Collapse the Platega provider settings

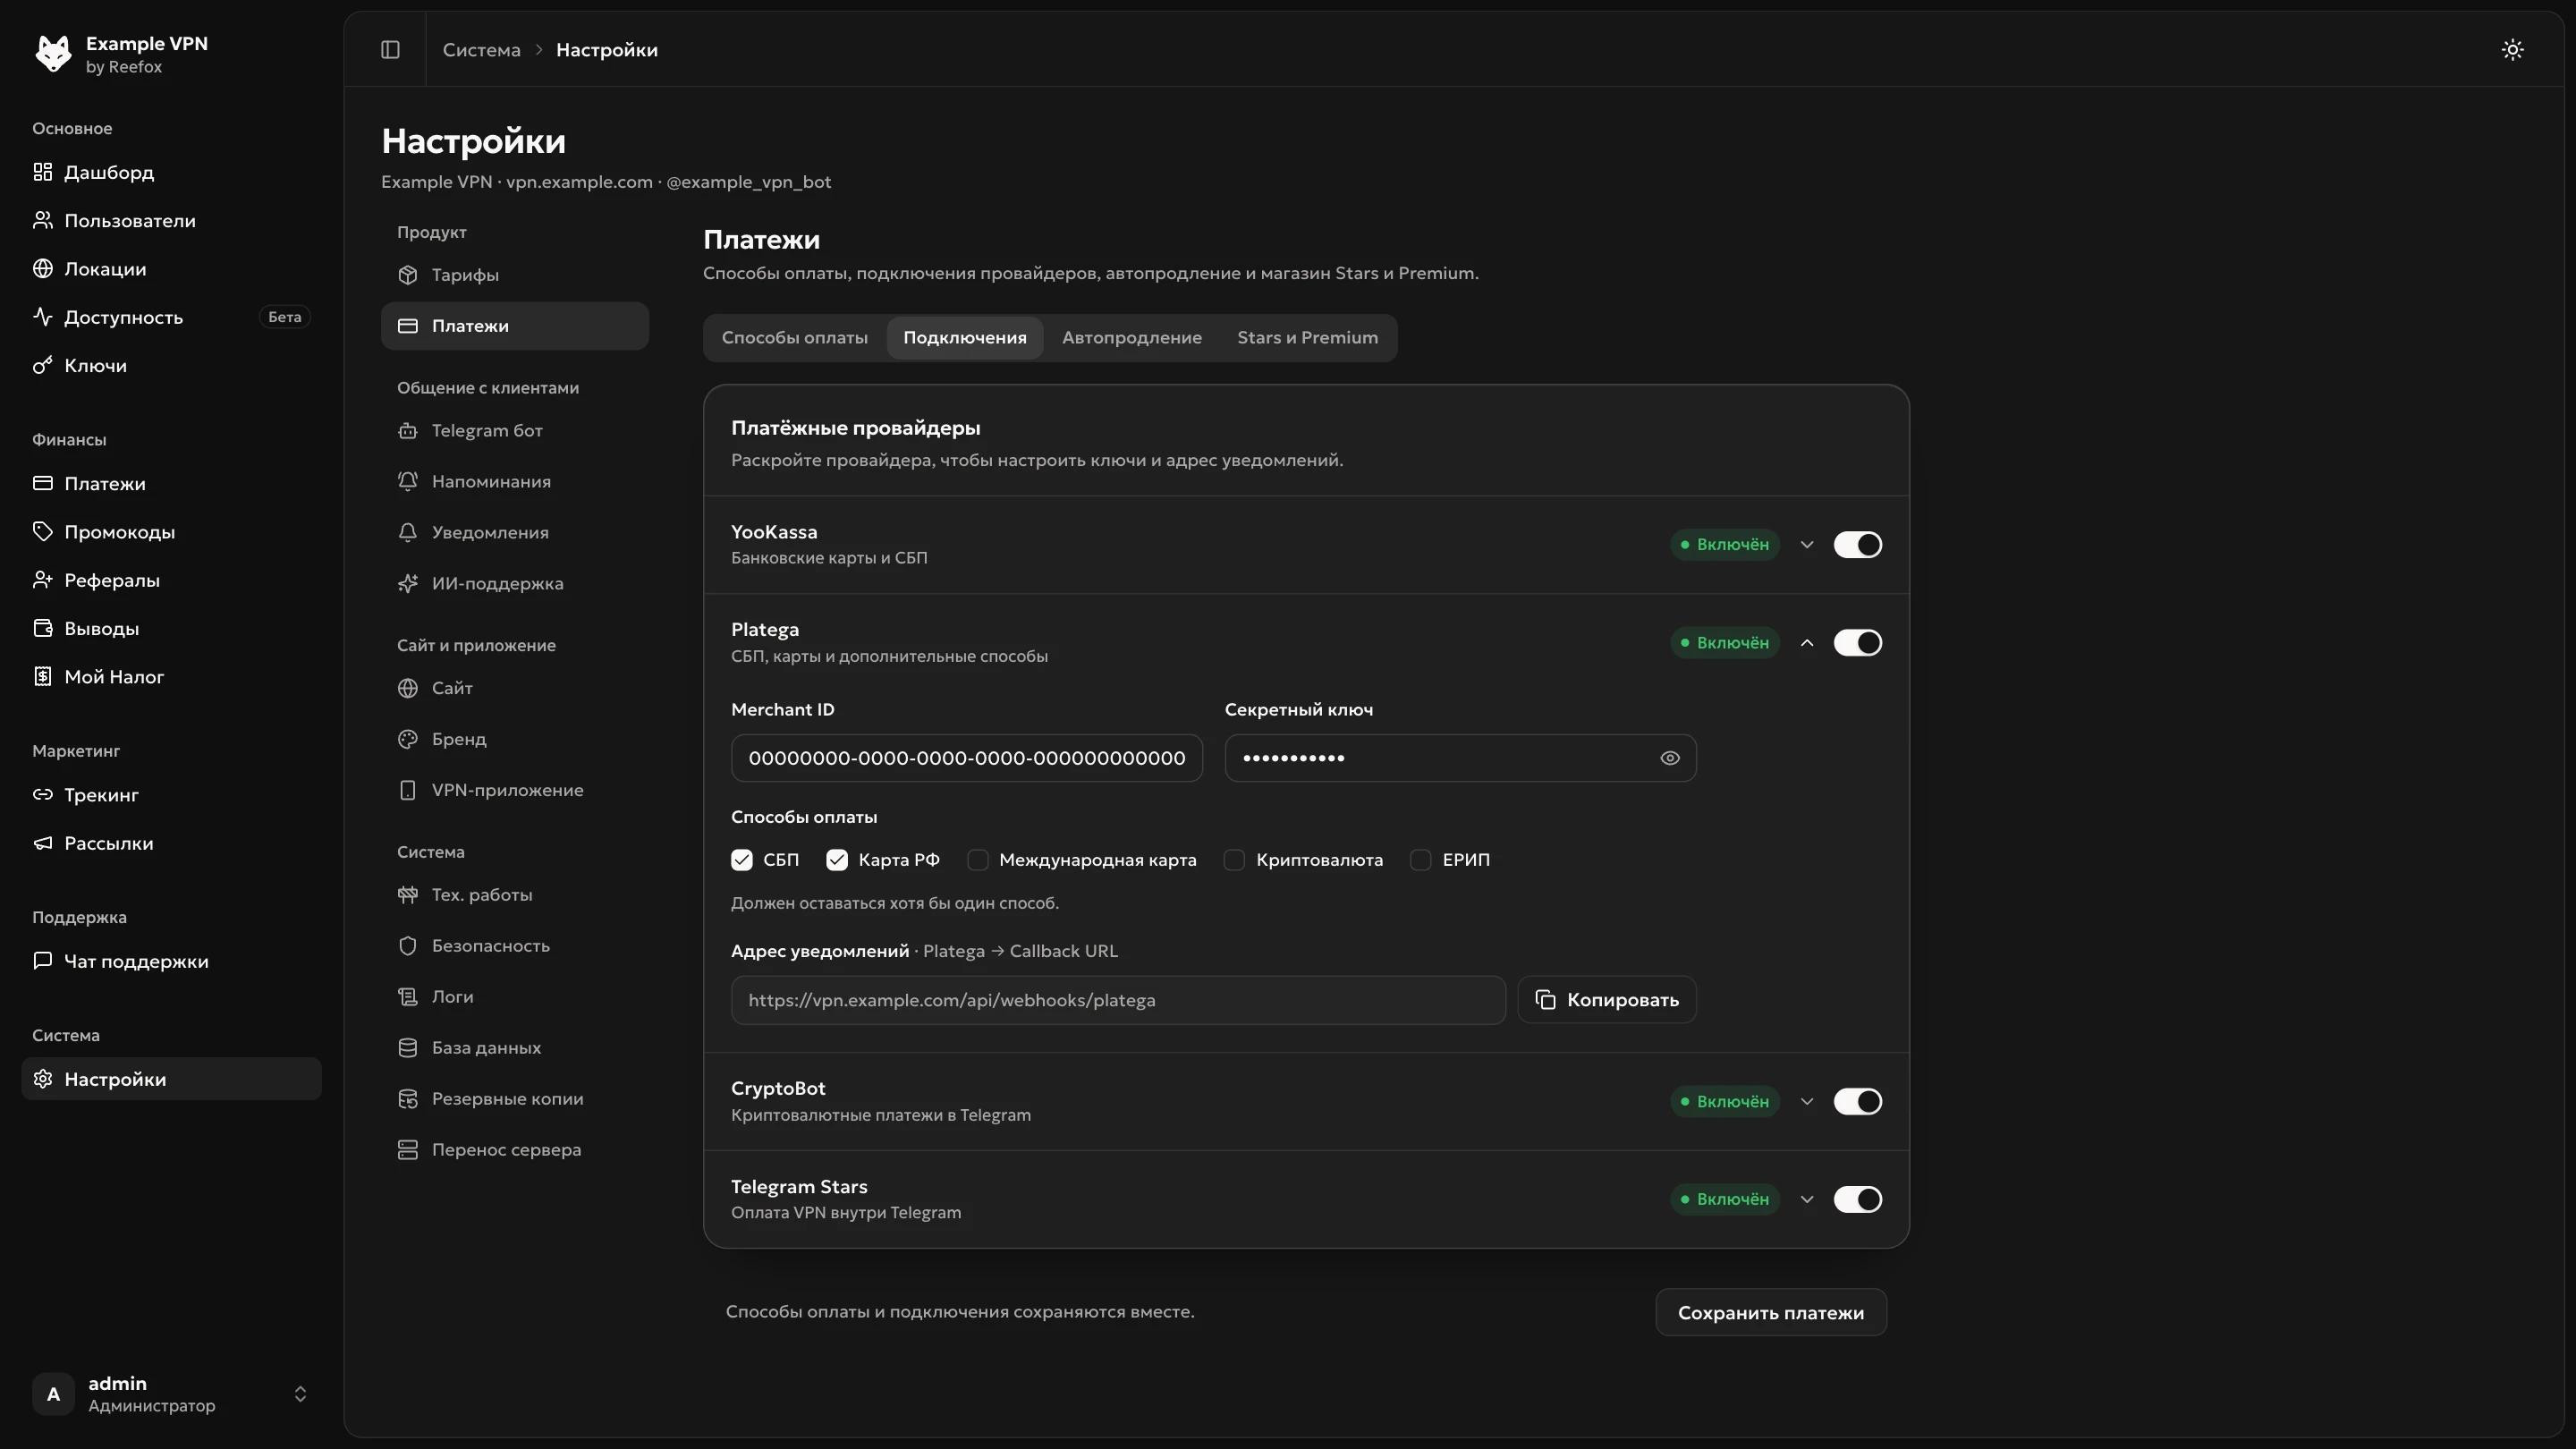1806,642
